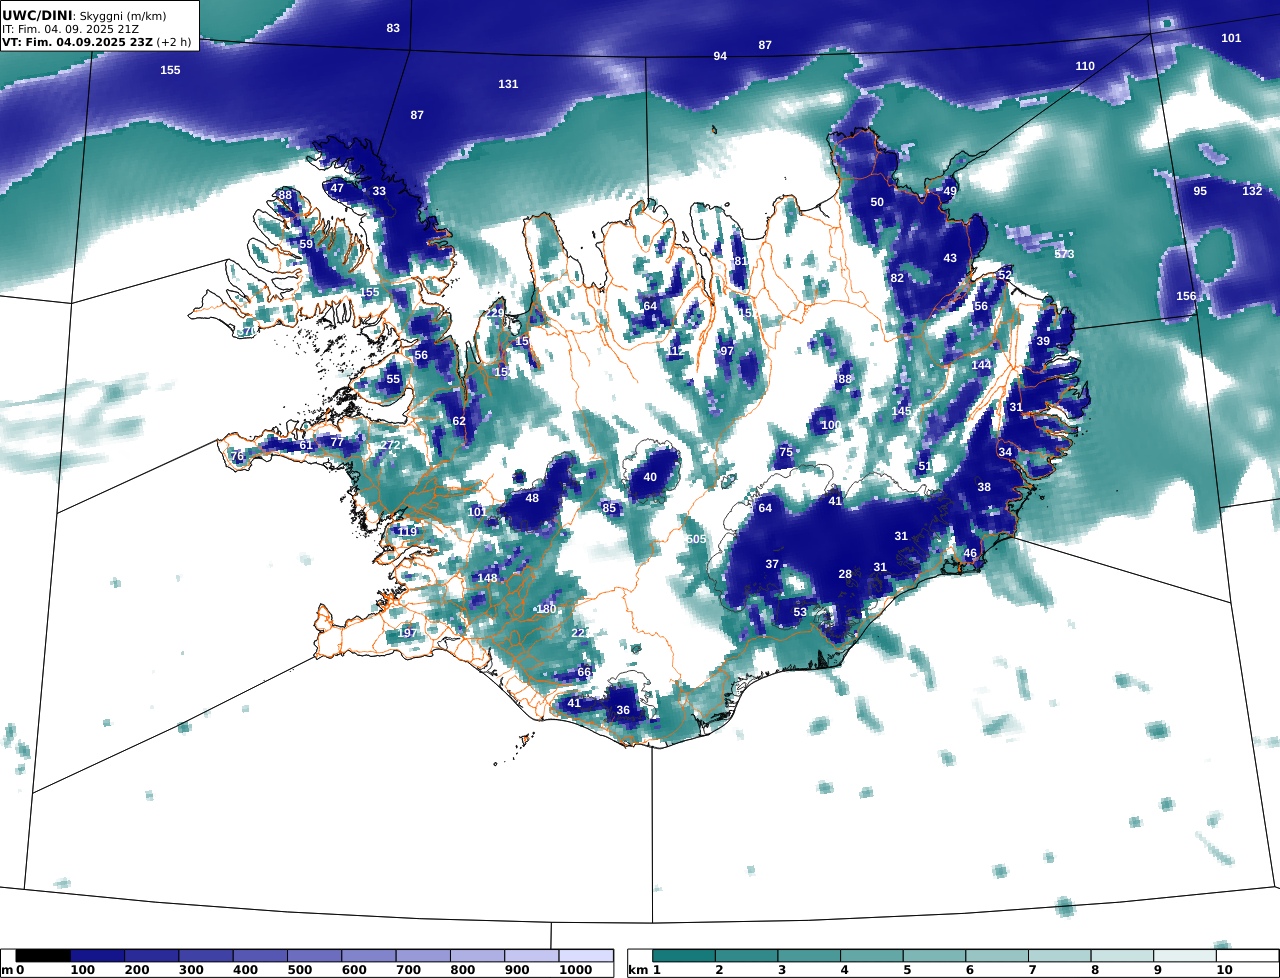Click visibility value 145 in eastern highlands

(901, 411)
